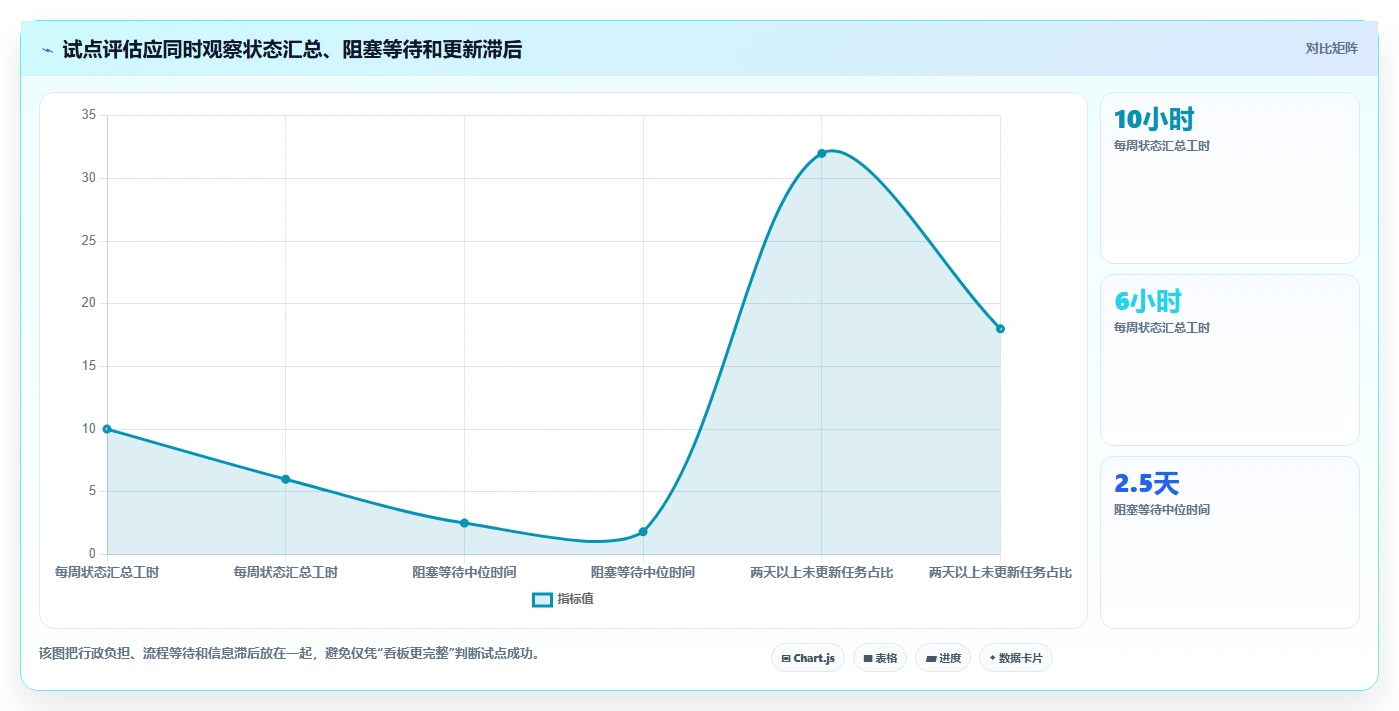
Task: Click the first data point at value 10
Action: pos(107,429)
